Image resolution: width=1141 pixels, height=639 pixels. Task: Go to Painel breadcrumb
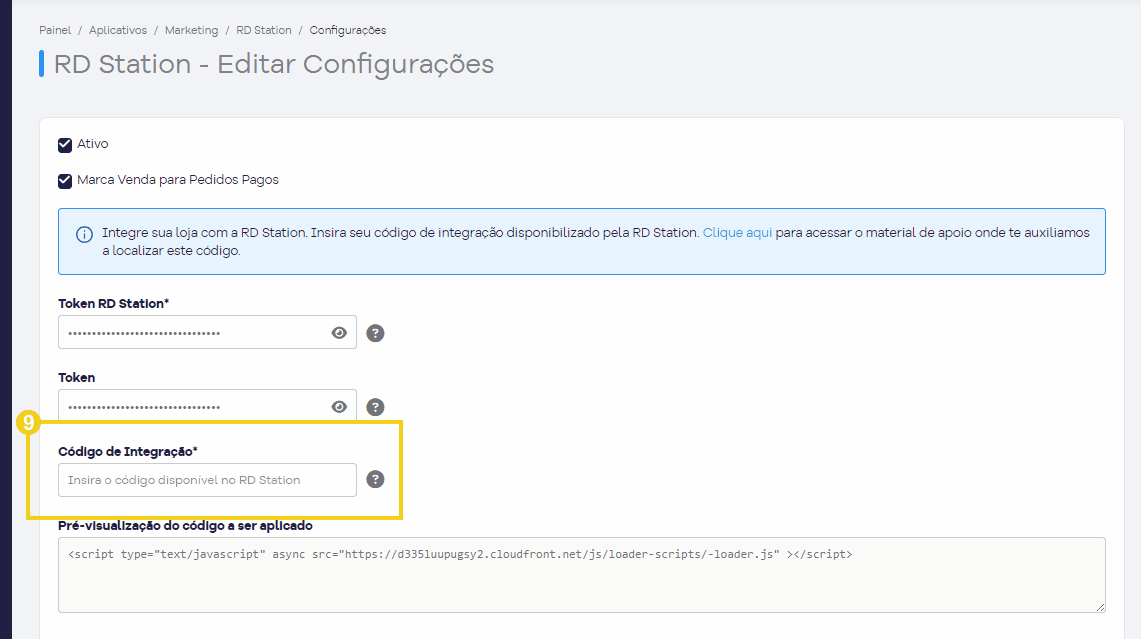pyautogui.click(x=55, y=30)
